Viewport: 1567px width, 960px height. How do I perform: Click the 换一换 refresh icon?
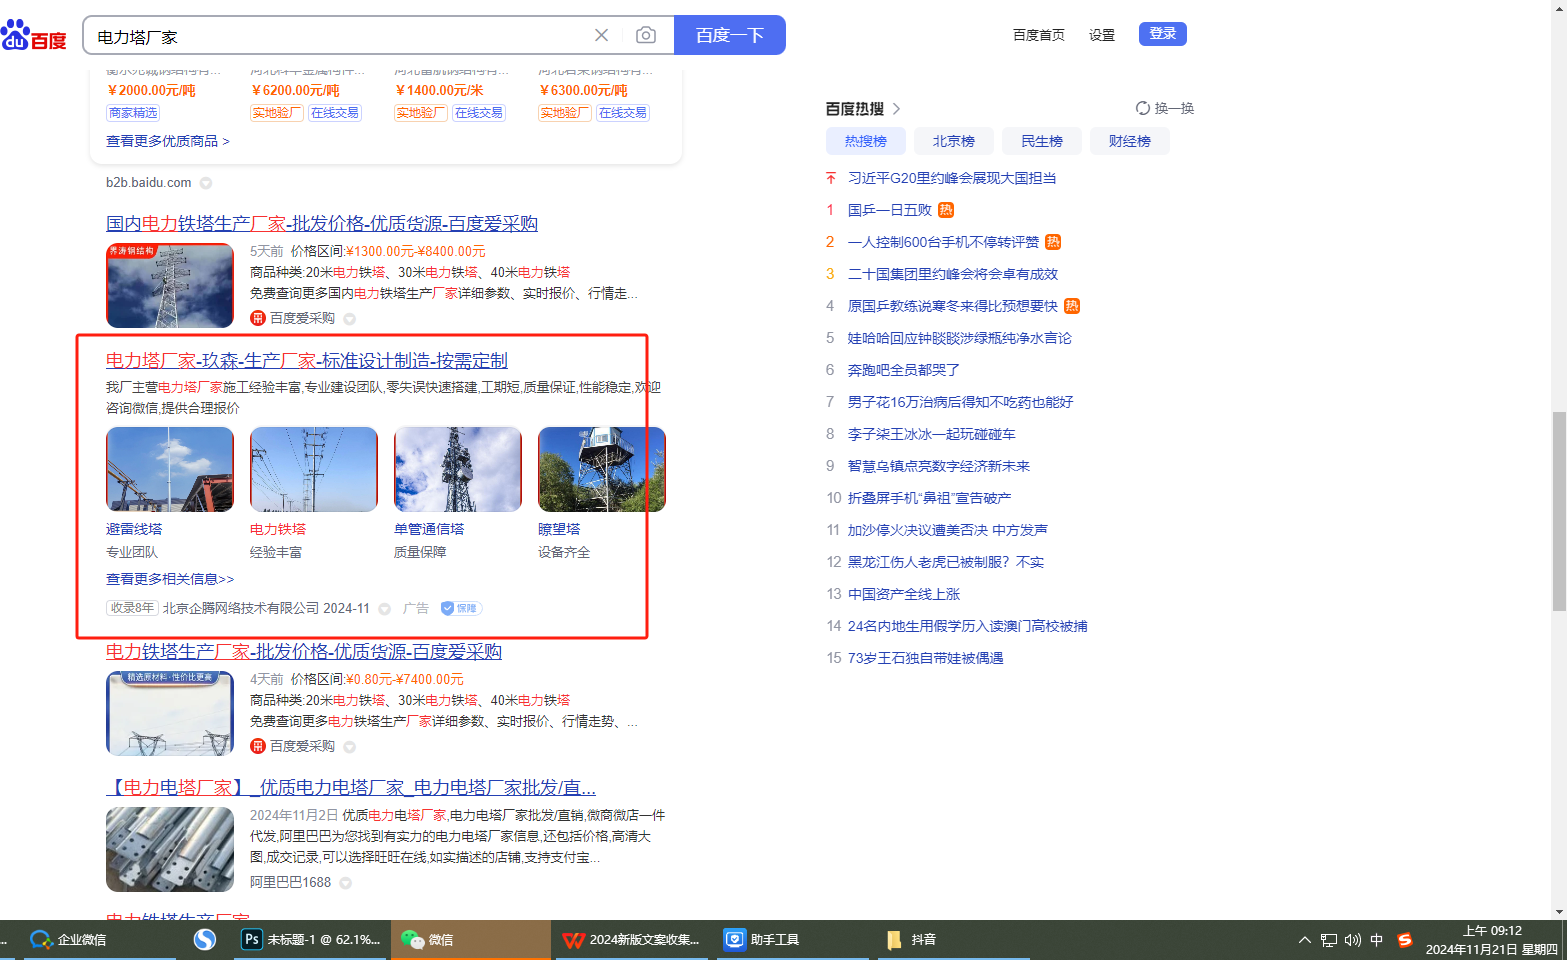point(1142,108)
